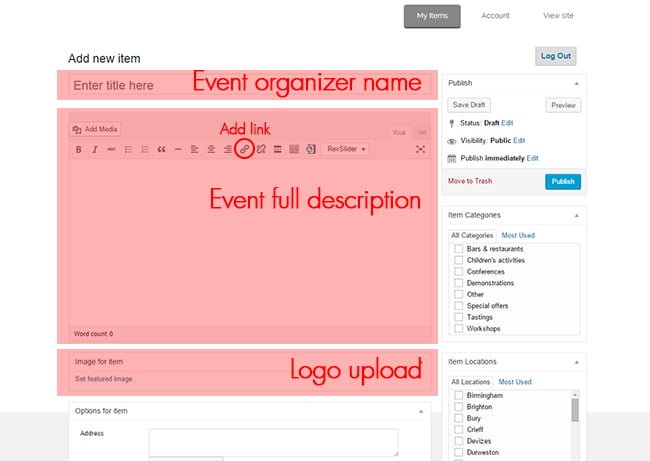Click the Save Draft button
The height and width of the screenshot is (461, 650).
click(x=469, y=105)
